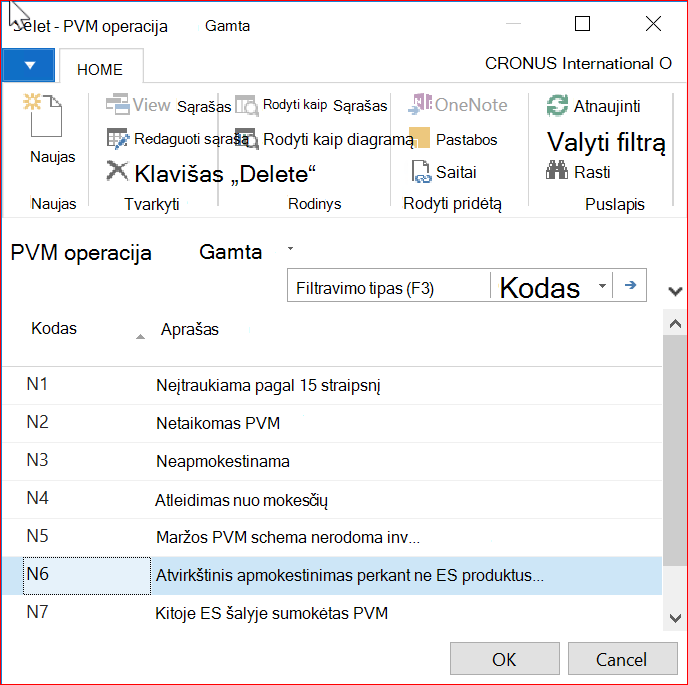Viewport: 688px width, 685px height.
Task: Click the Redaguoti sąrašą icon
Action: [118, 138]
